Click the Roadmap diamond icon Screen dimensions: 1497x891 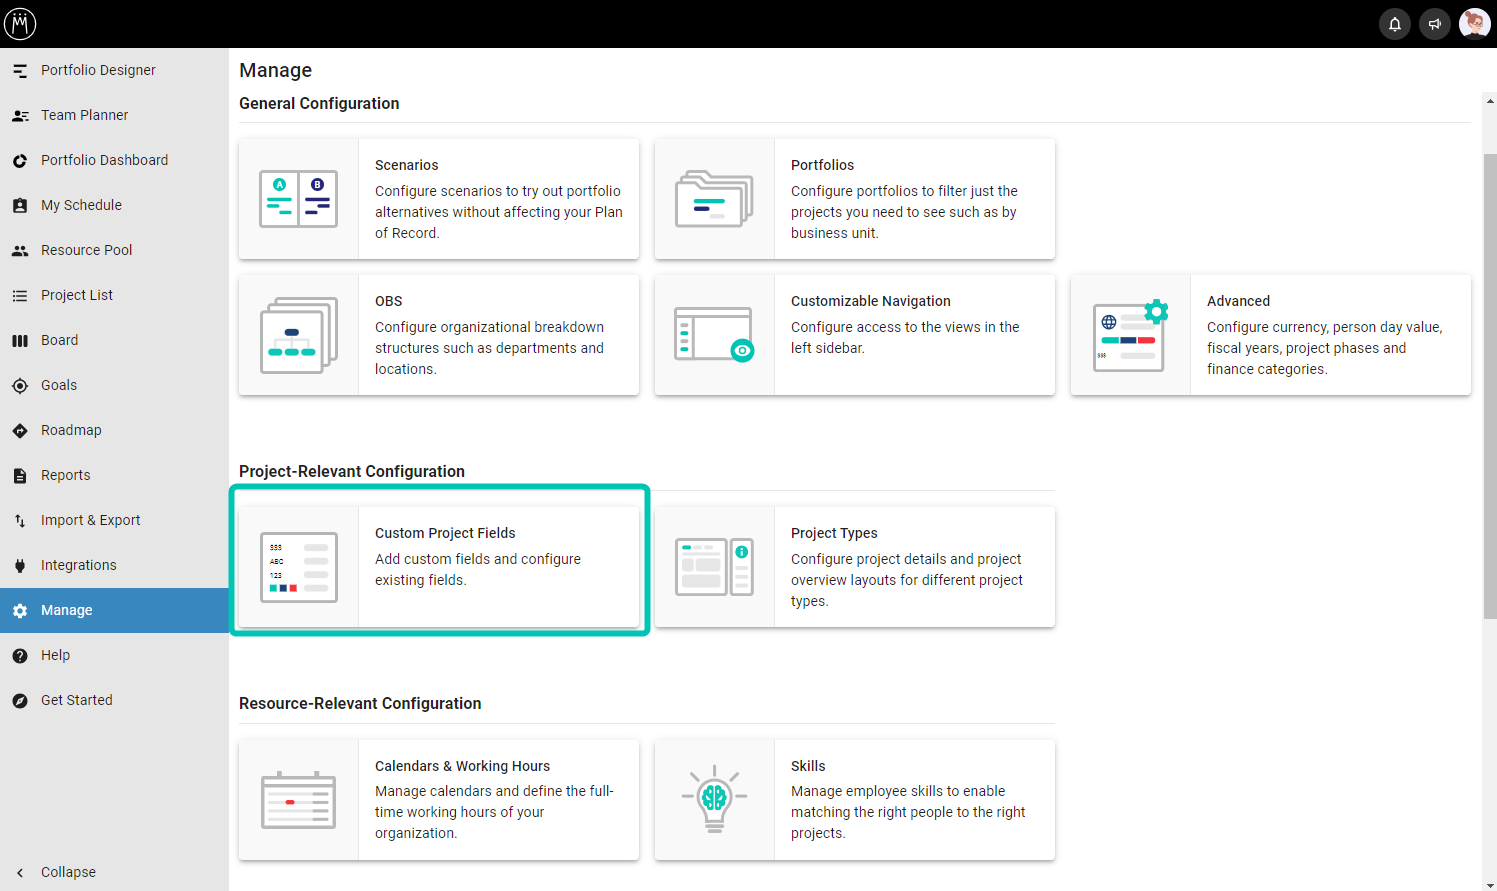click(x=20, y=431)
